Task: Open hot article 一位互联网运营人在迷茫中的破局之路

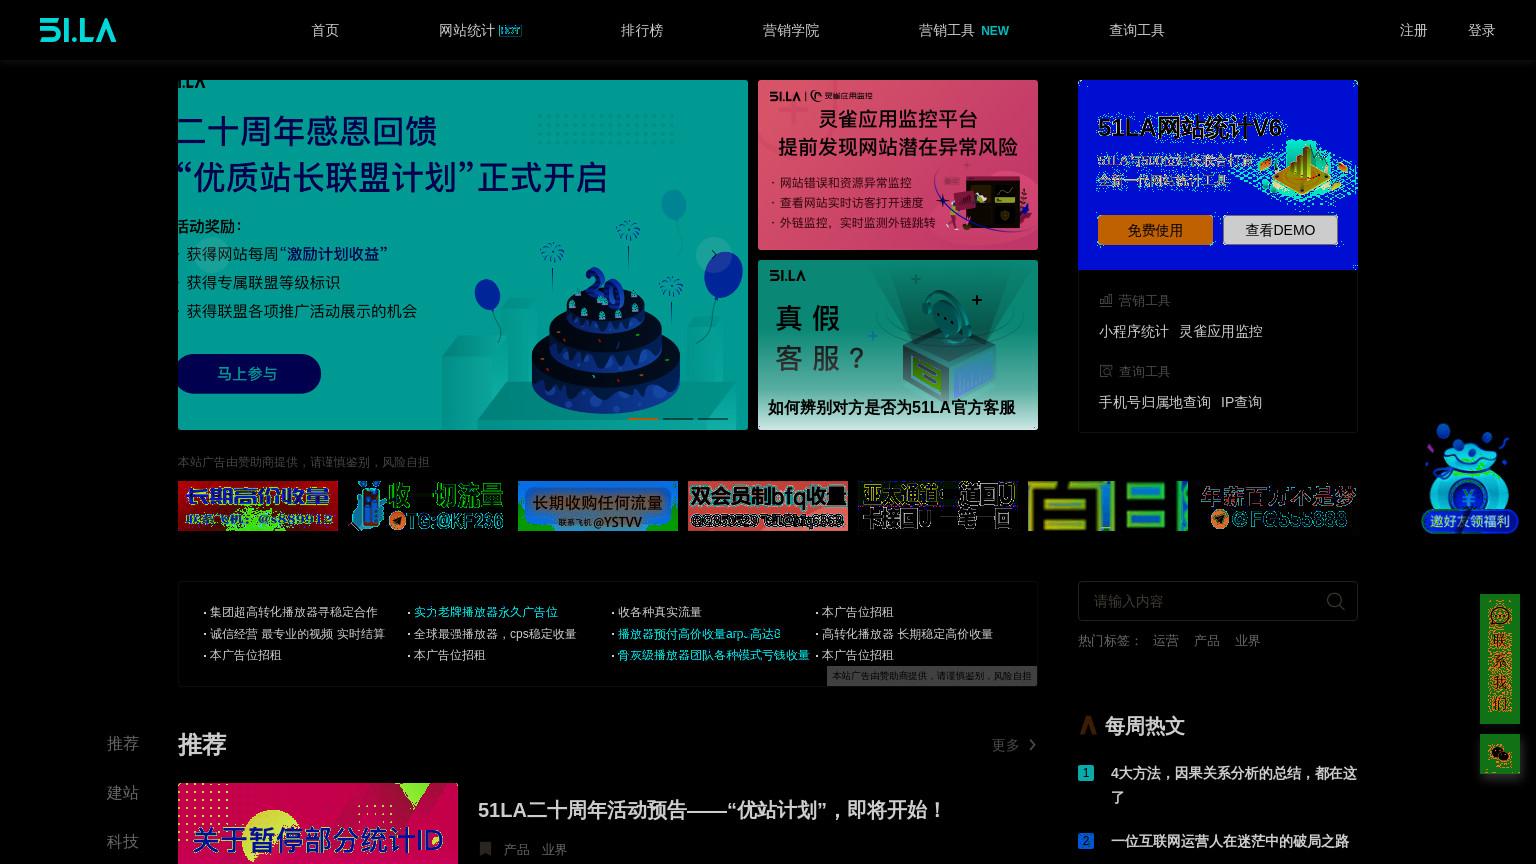Action: click(x=1230, y=842)
